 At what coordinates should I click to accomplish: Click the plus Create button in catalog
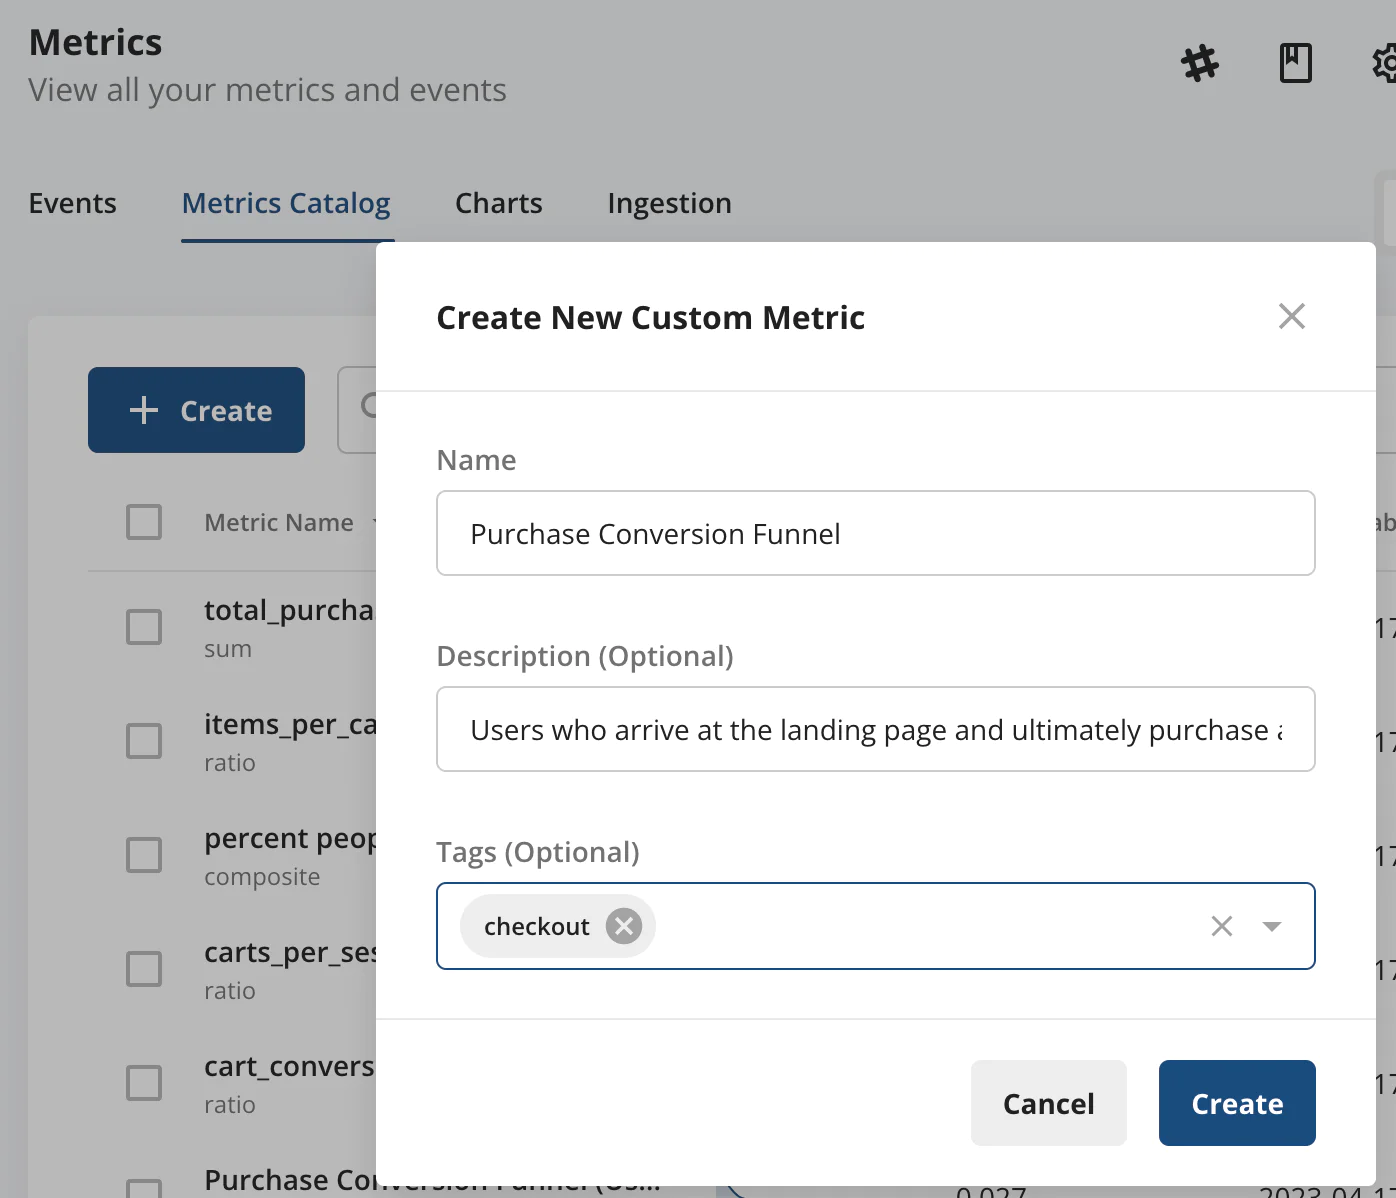196,410
